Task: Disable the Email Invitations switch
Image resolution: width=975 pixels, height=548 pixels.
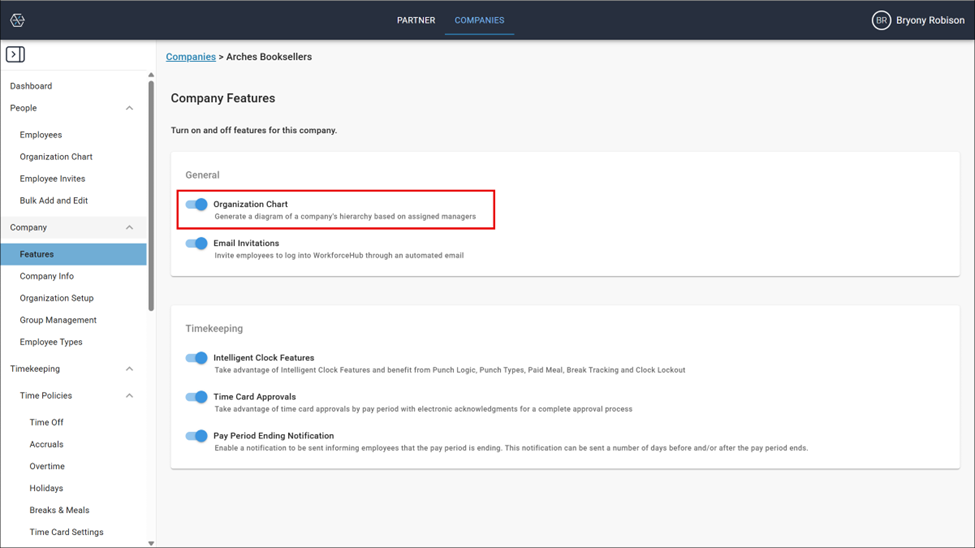Action: click(x=196, y=244)
